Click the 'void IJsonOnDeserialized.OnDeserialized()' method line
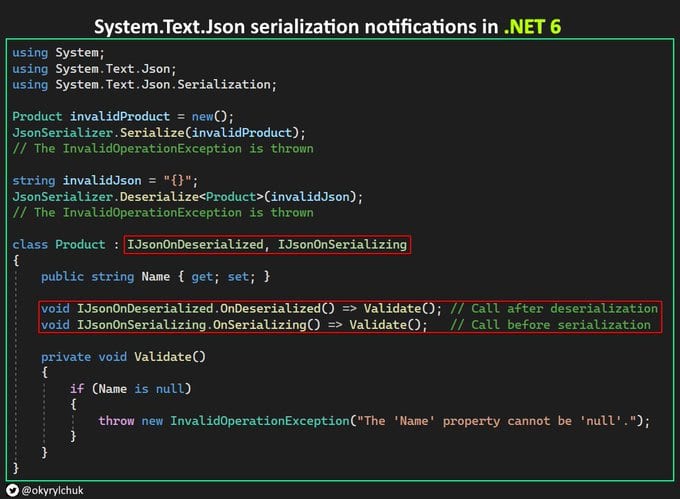Screen dimensions: 680x499 coord(241,308)
